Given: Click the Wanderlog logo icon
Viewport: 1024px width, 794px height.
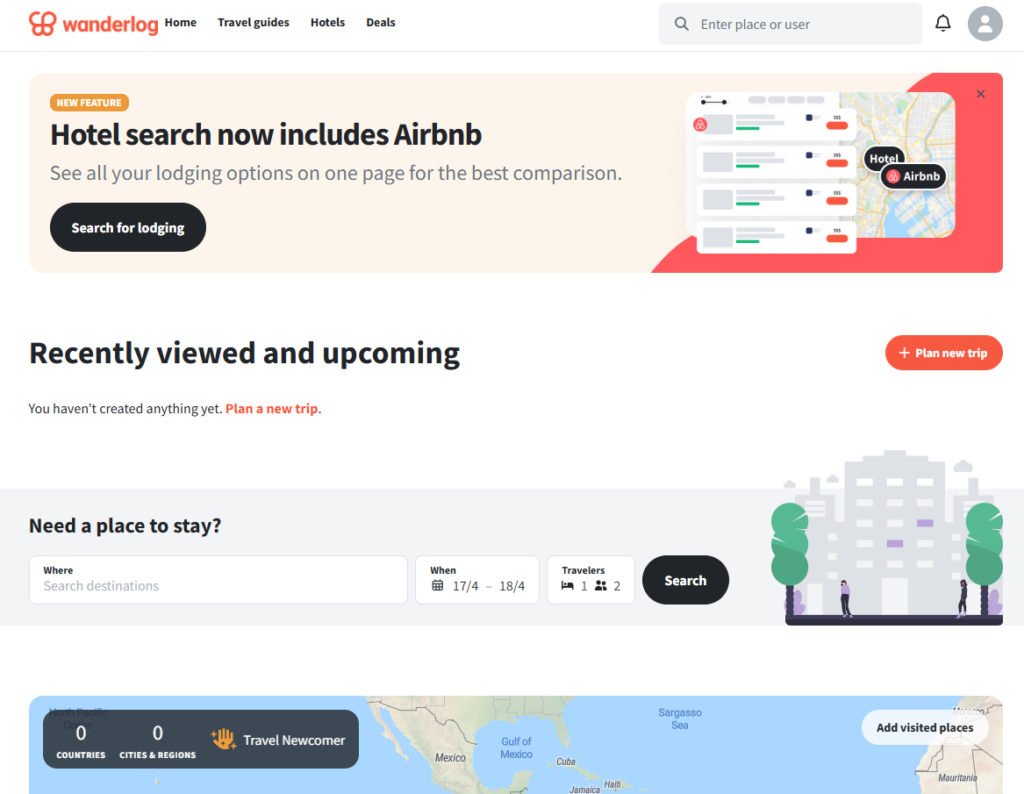Looking at the screenshot, I should [42, 23].
